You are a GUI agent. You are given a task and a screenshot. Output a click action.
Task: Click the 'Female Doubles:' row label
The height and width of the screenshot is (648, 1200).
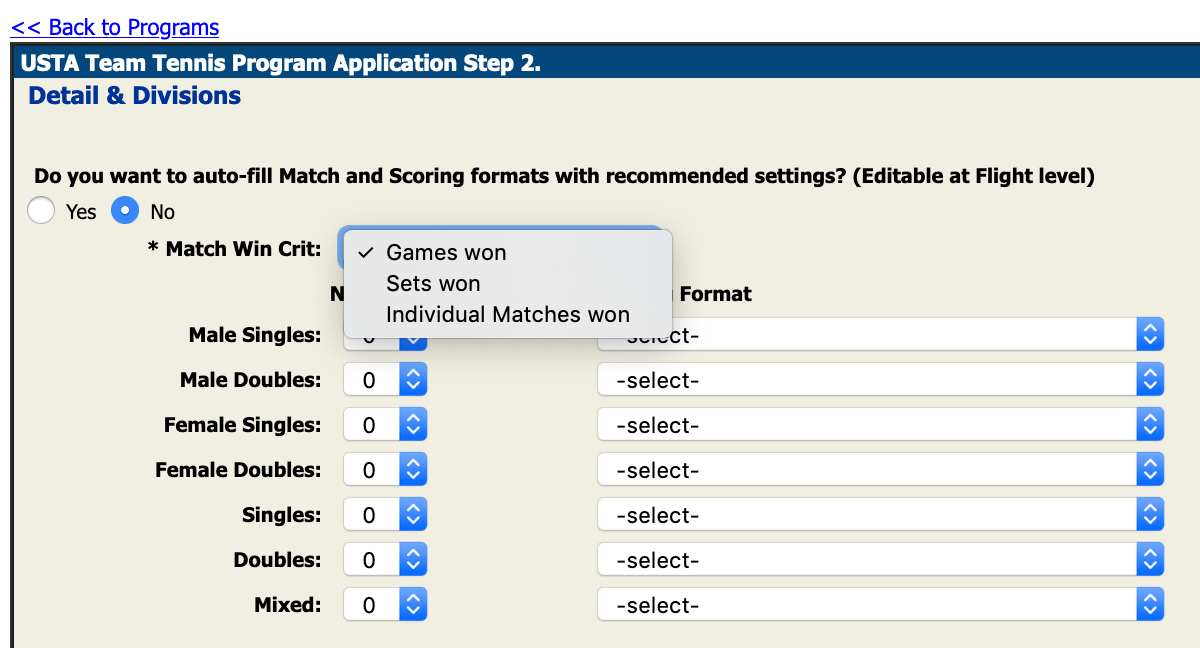click(238, 470)
